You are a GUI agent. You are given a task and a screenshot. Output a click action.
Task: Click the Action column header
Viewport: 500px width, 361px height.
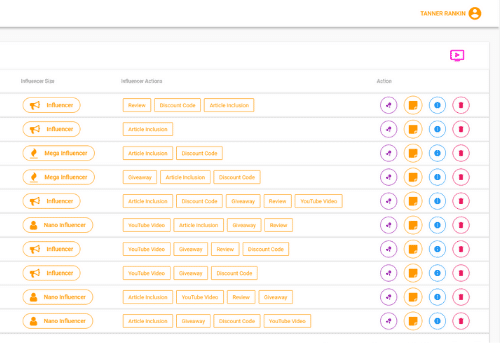click(x=384, y=81)
